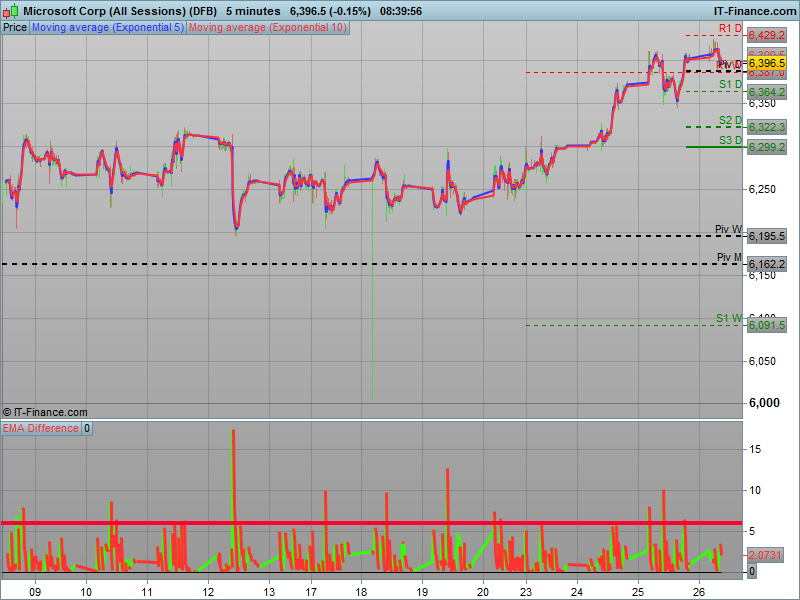Image resolution: width=800 pixels, height=600 pixels.
Task: Click the R1 D pivot line label
Action: coord(730,29)
